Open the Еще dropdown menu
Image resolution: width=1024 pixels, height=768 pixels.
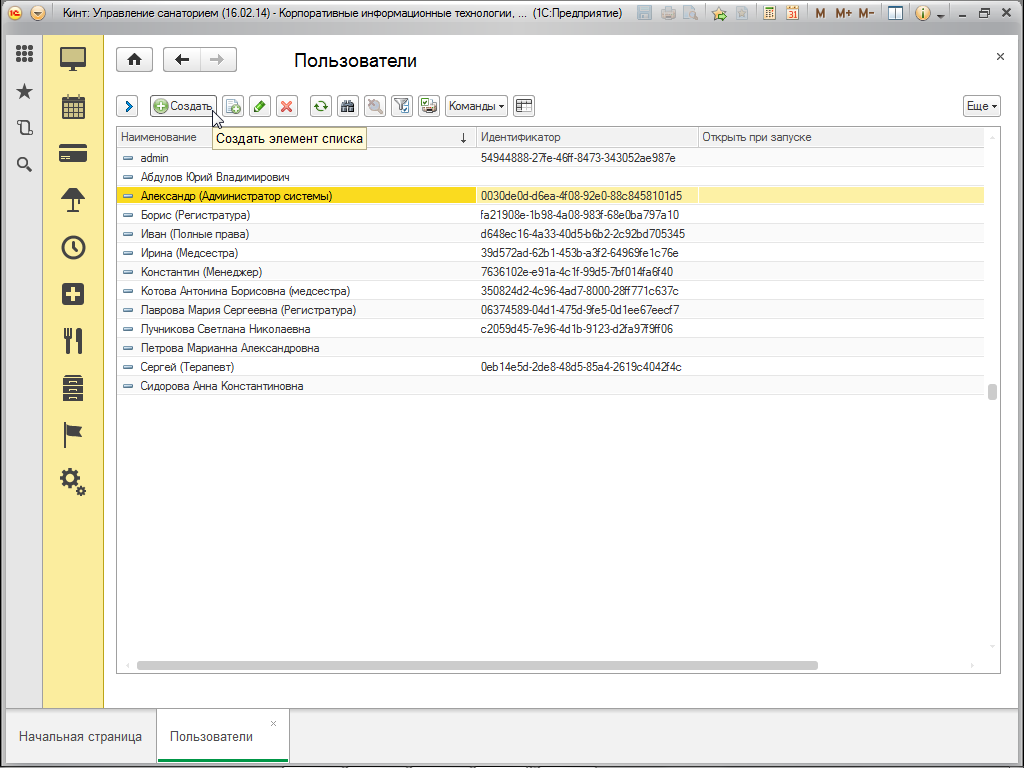[982, 106]
